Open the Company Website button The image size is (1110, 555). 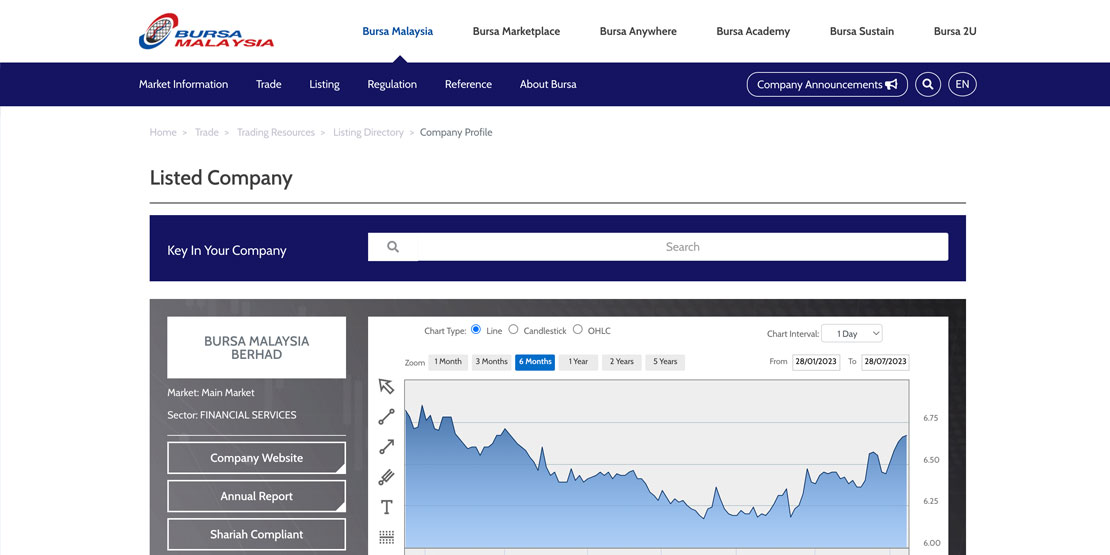click(256, 458)
